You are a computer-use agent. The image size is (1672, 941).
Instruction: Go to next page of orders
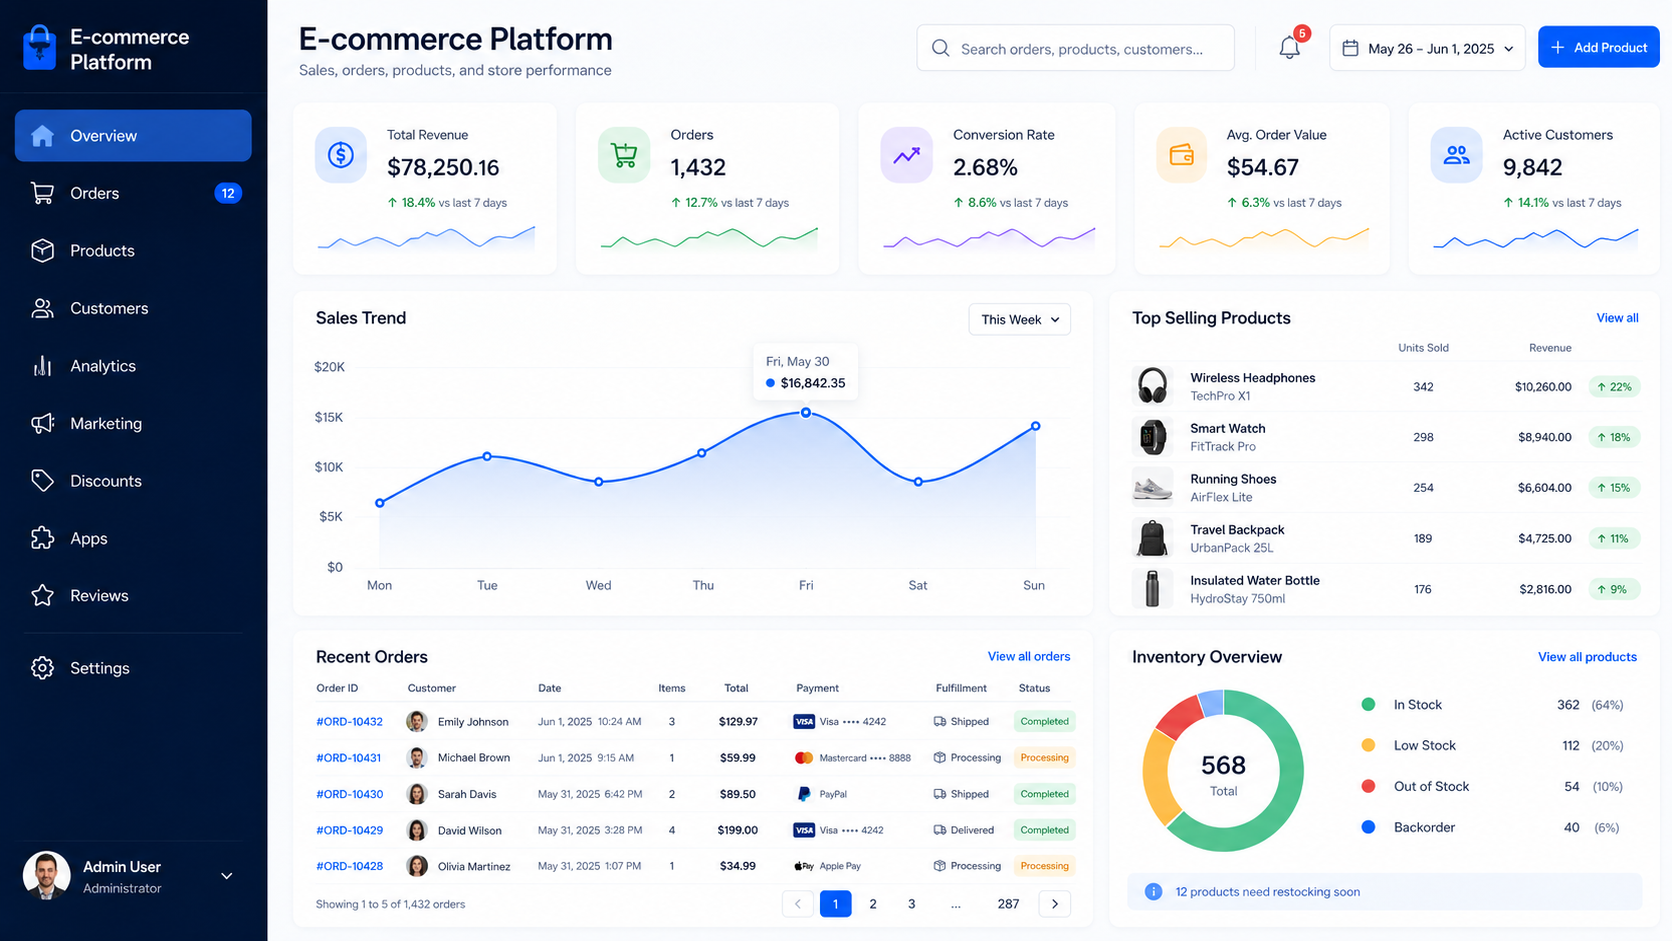click(x=1054, y=904)
